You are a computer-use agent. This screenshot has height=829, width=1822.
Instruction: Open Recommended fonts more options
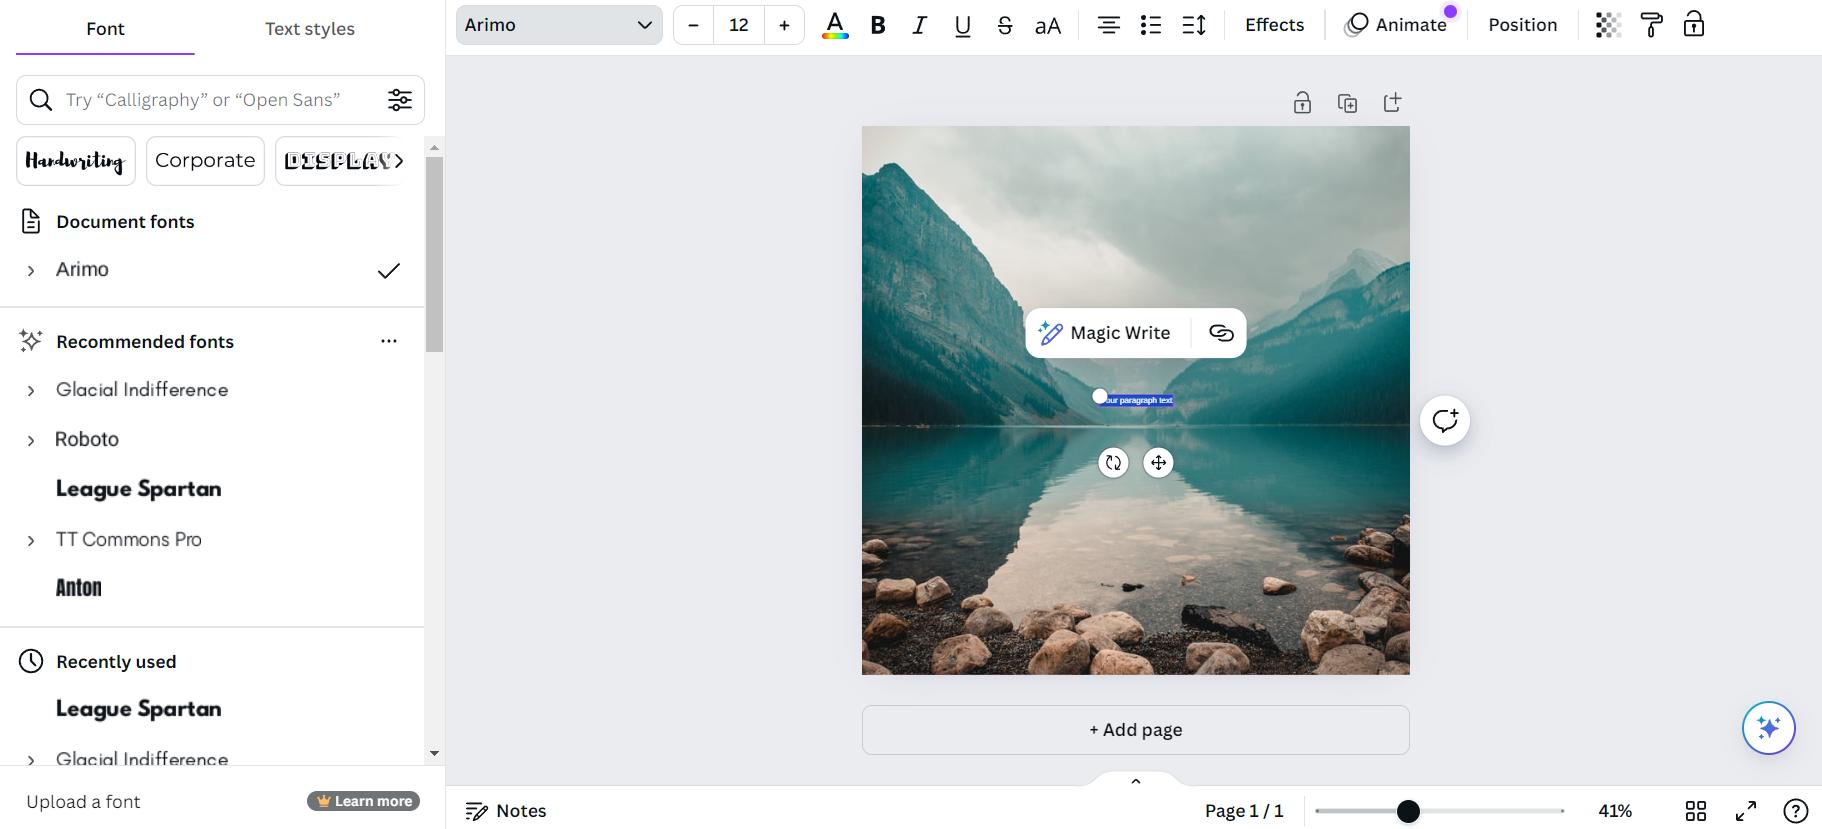coord(389,342)
